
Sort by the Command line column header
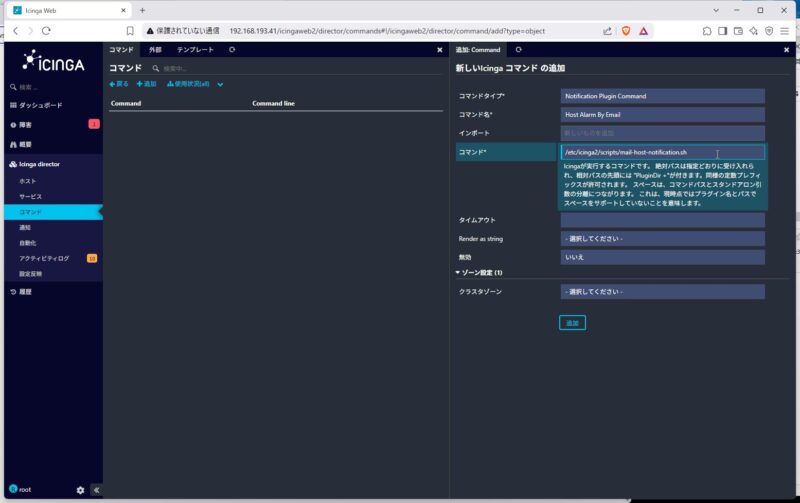[x=273, y=104]
